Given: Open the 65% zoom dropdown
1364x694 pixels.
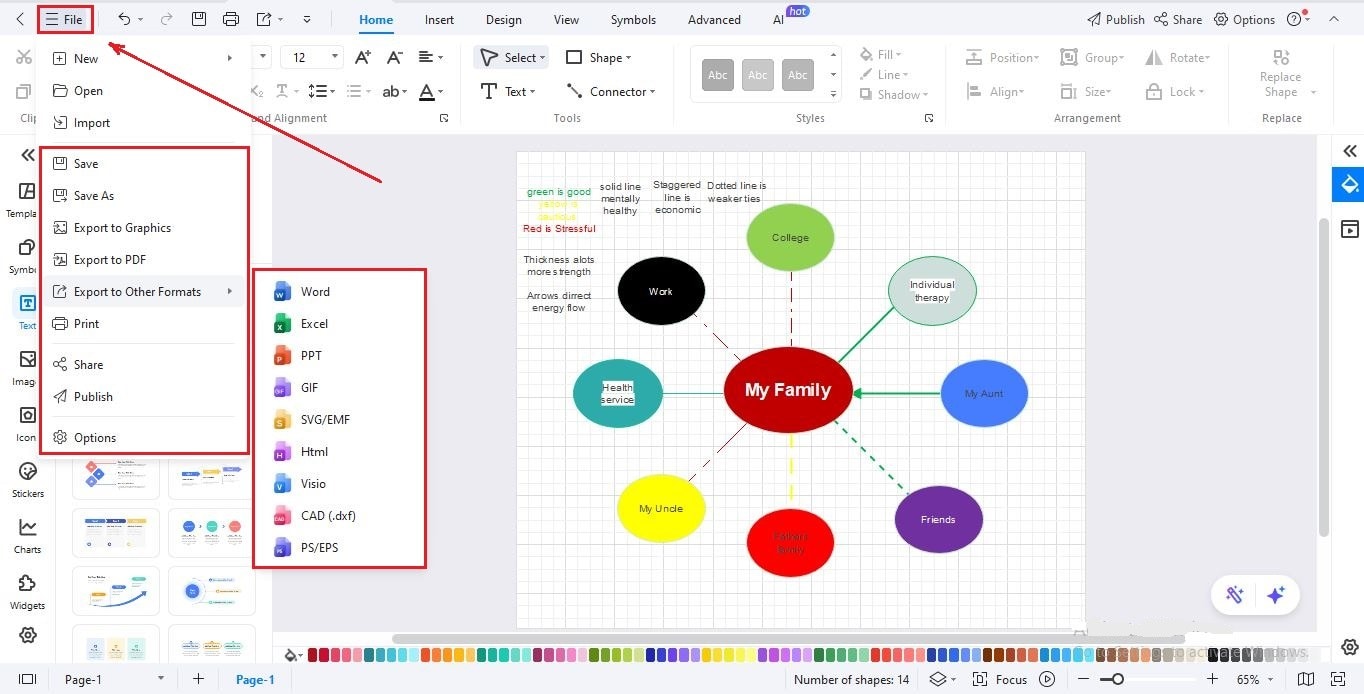Looking at the screenshot, I should coord(1254,679).
